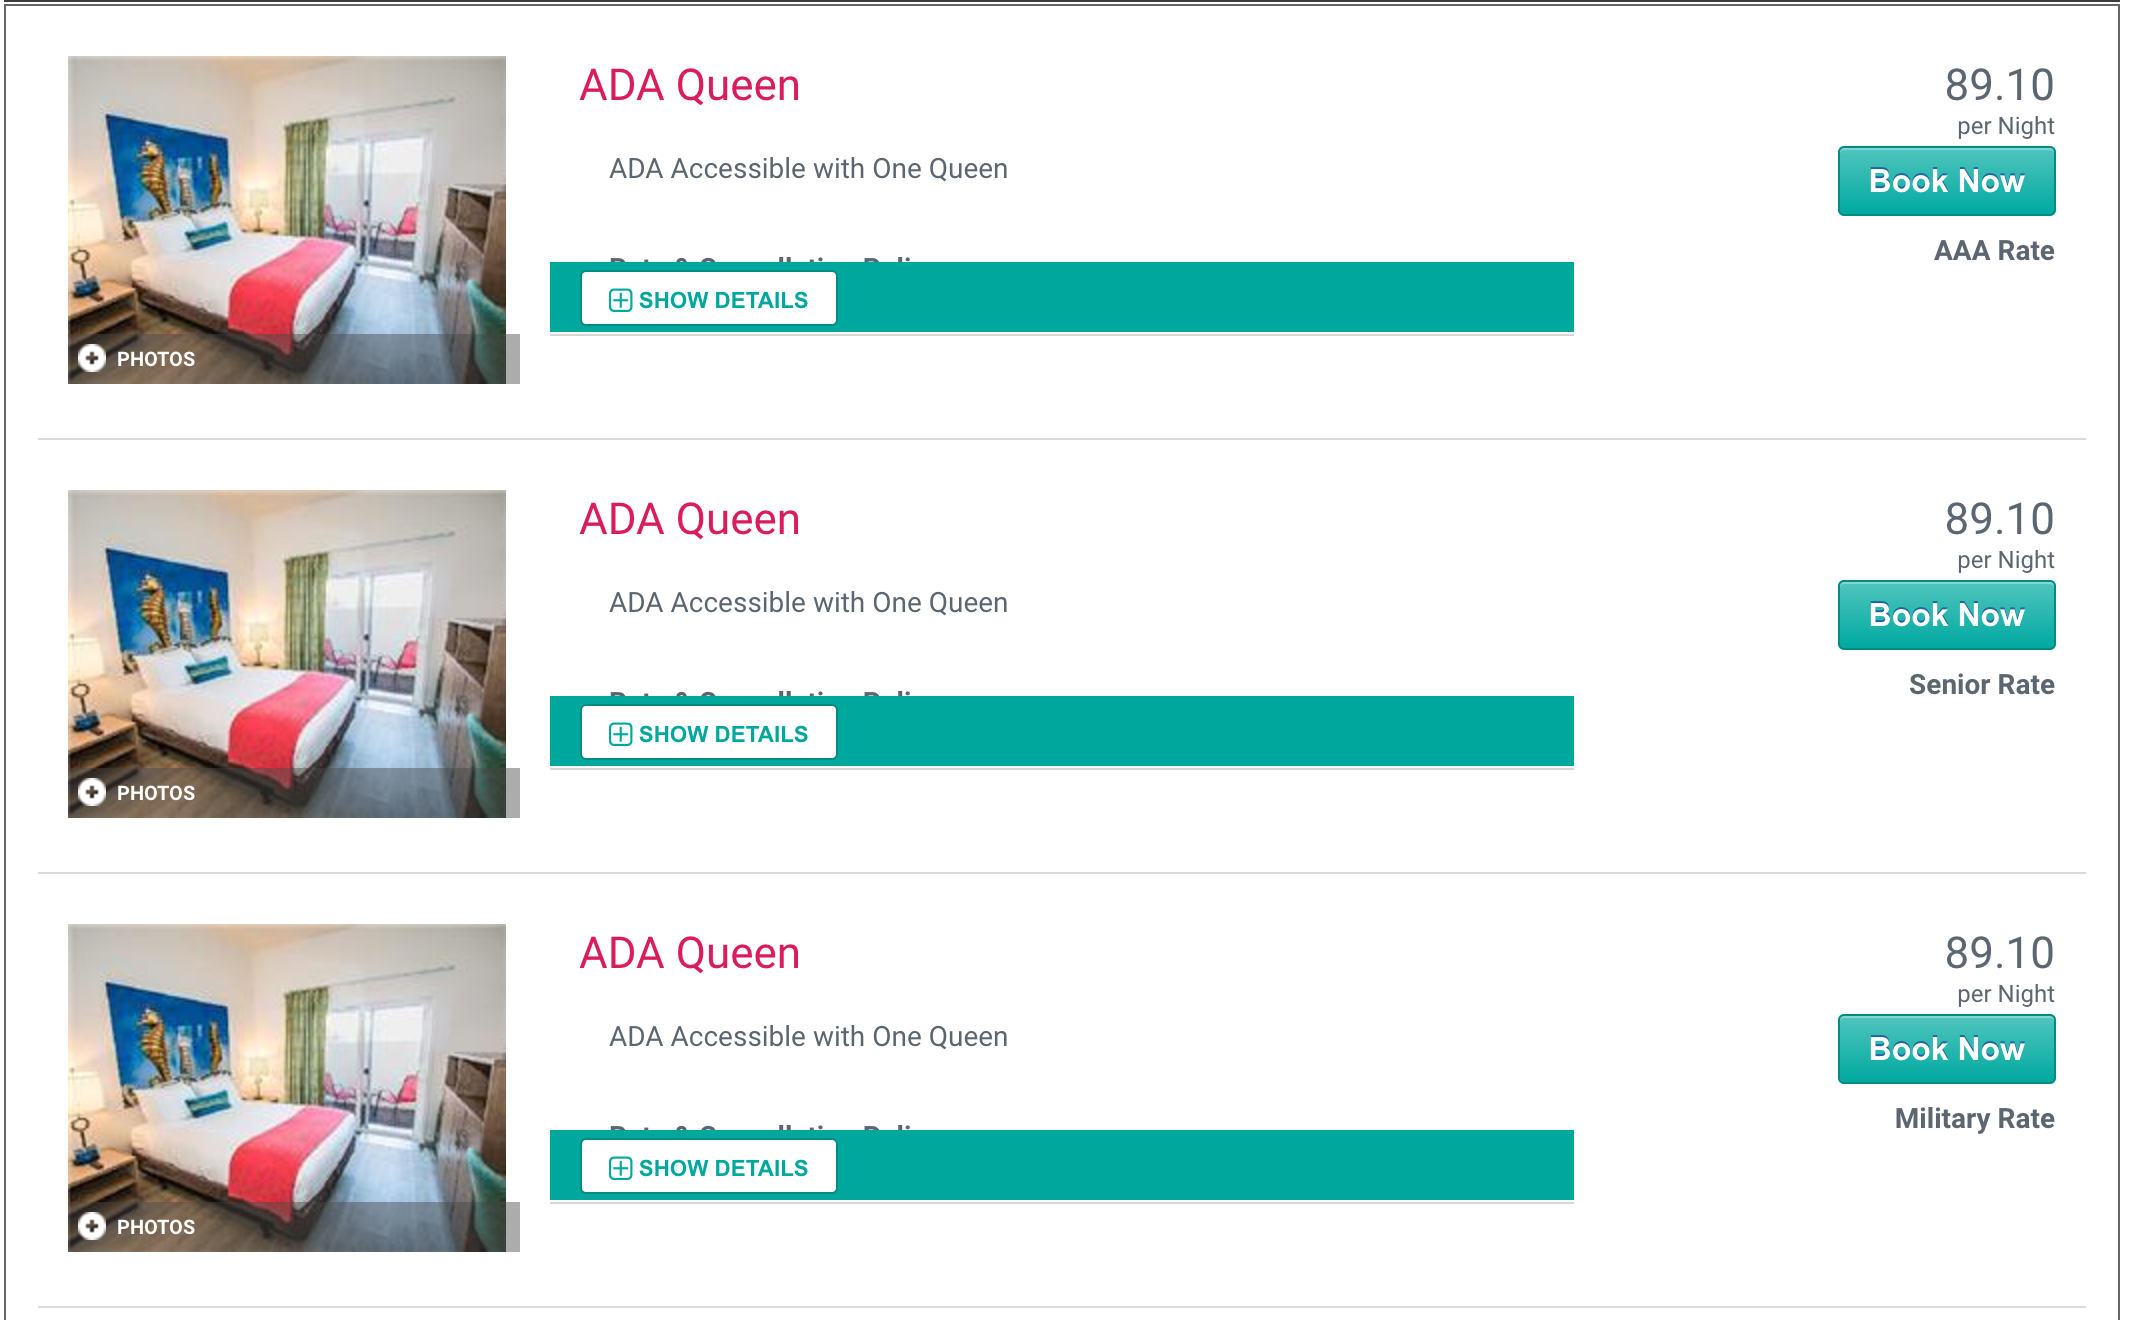Click the ADA Queen title for Senior Rate
Image resolution: width=2156 pixels, height=1320 pixels.
[690, 520]
